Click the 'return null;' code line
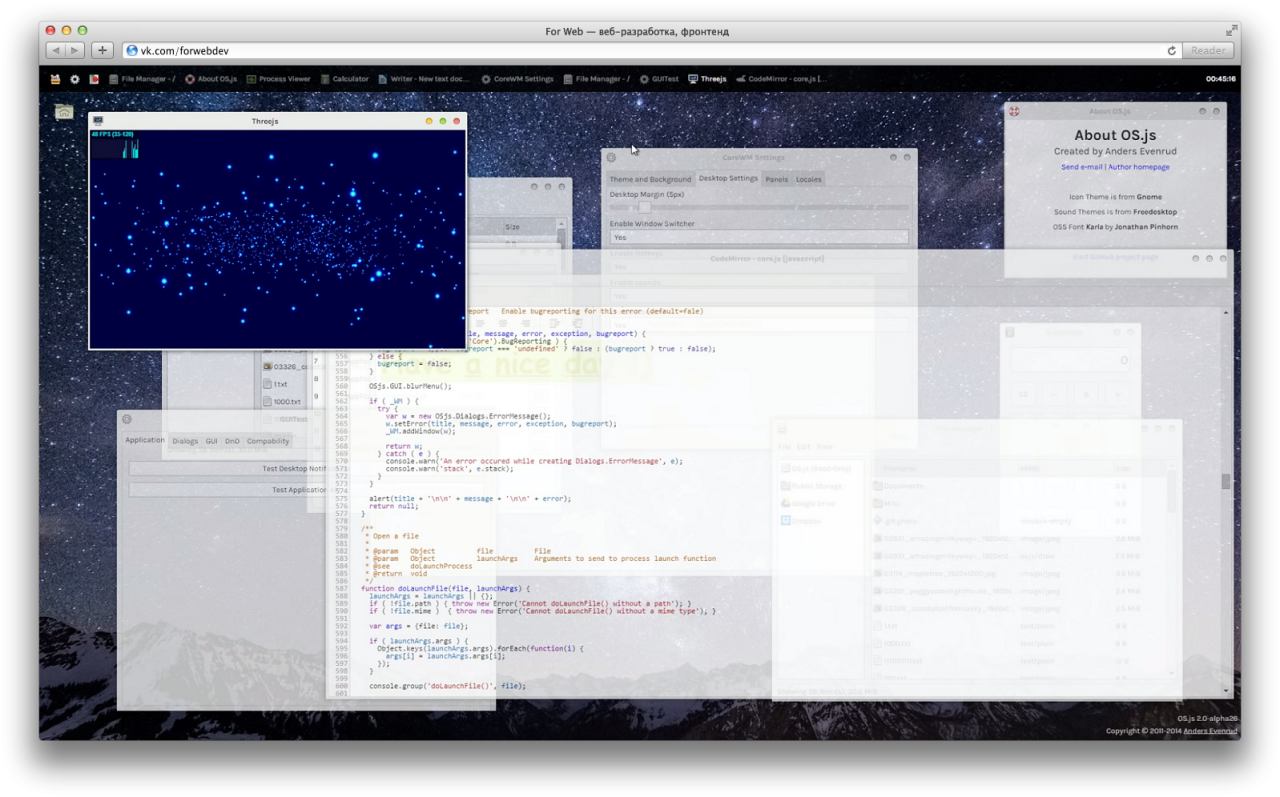1280x797 pixels. coord(395,506)
